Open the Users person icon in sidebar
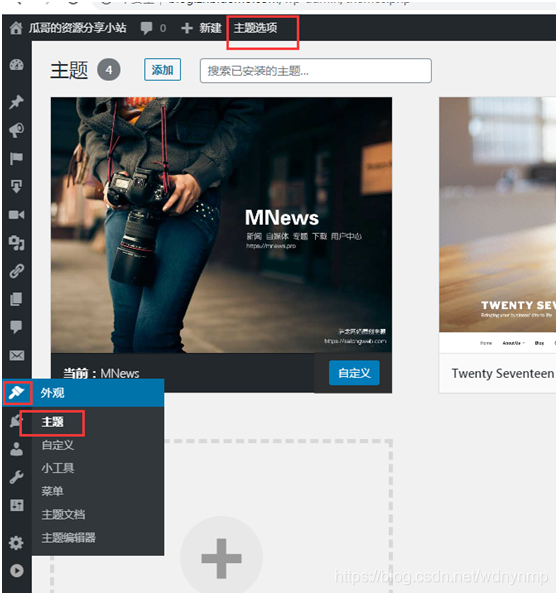Viewport: 558px width, 595px height. coord(16,449)
